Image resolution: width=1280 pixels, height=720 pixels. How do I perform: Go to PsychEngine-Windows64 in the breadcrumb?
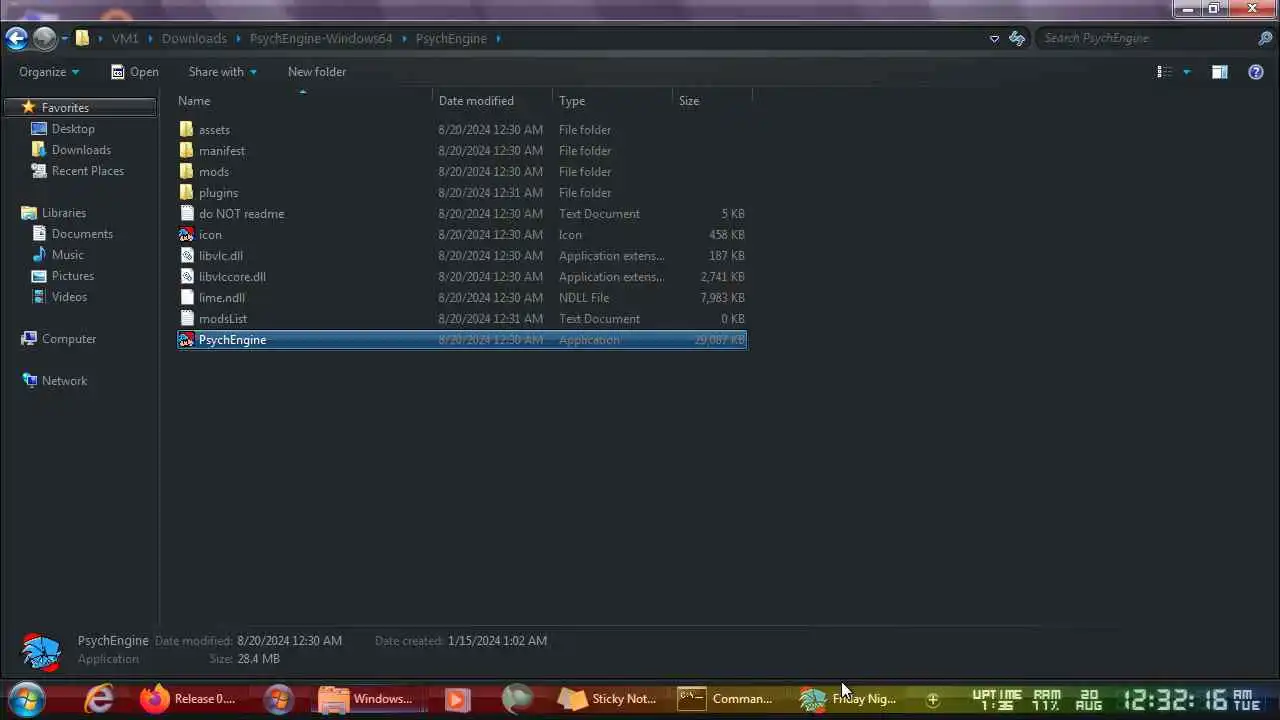point(321,38)
